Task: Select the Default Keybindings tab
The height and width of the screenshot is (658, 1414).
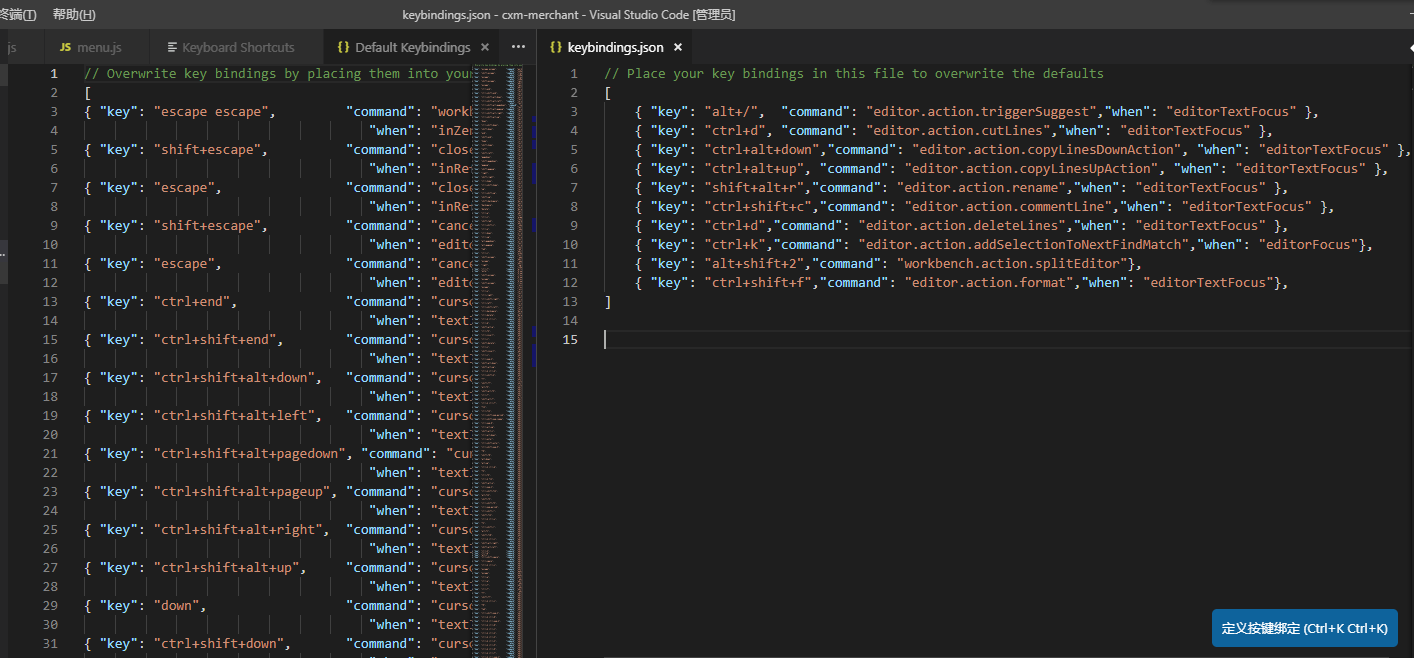Action: pos(412,47)
